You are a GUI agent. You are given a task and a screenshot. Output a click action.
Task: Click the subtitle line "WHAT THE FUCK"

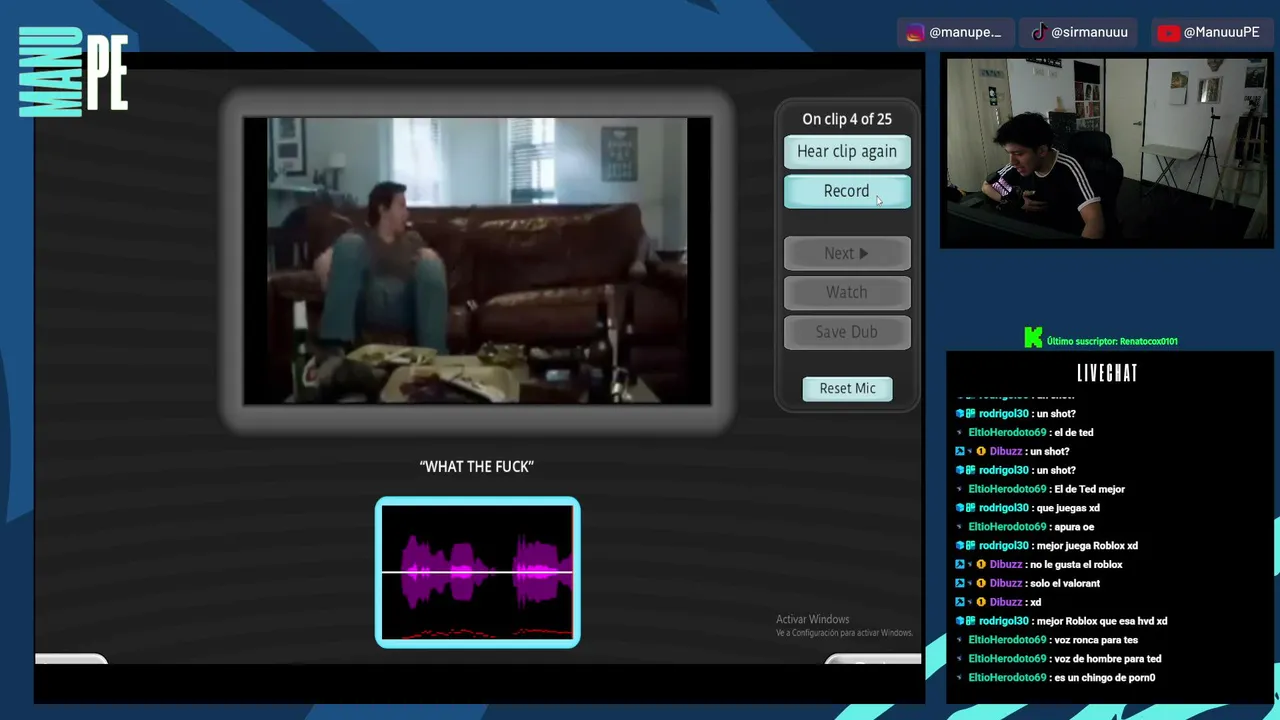(477, 467)
